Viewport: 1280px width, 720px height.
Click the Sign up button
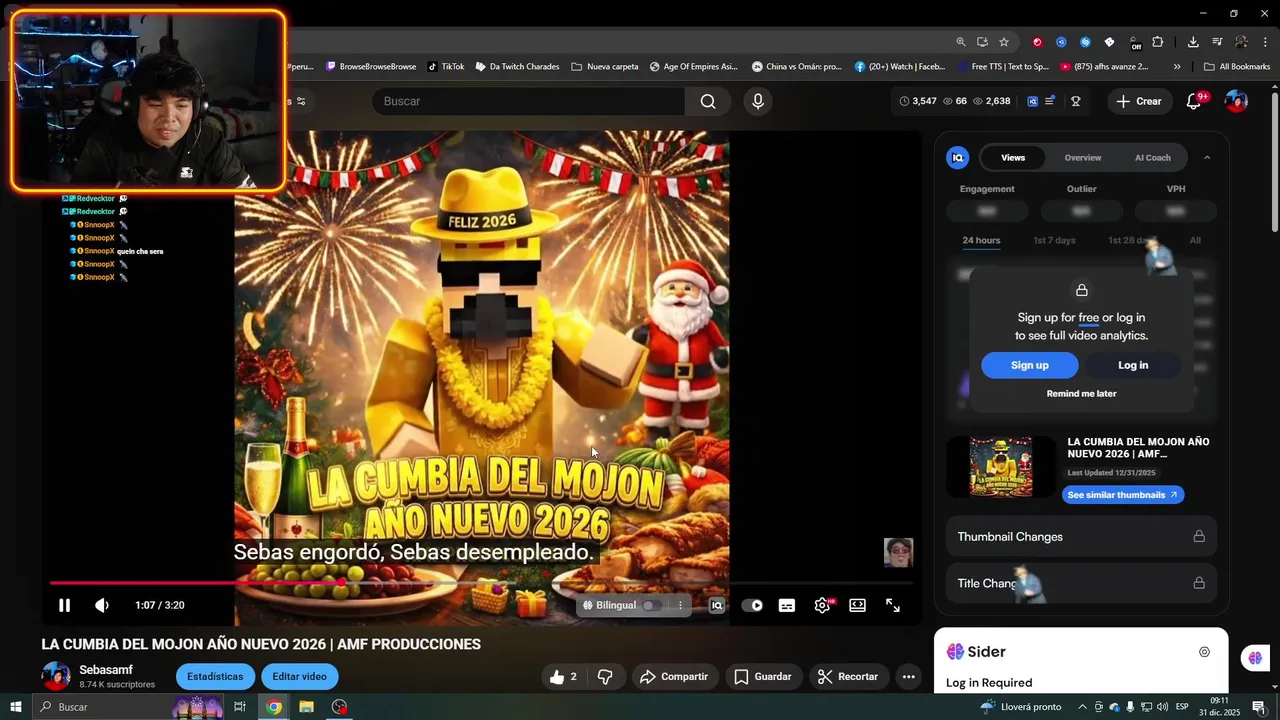(x=1029, y=365)
